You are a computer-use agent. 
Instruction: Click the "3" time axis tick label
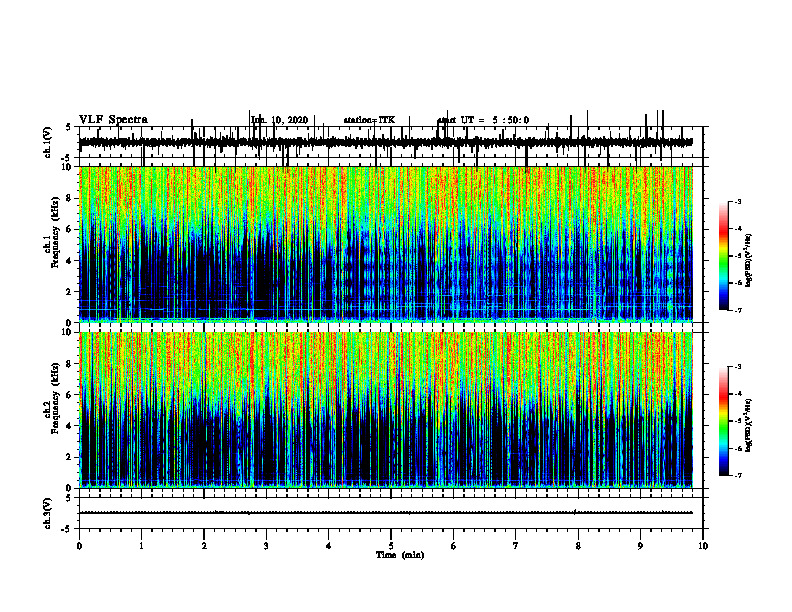(266, 546)
